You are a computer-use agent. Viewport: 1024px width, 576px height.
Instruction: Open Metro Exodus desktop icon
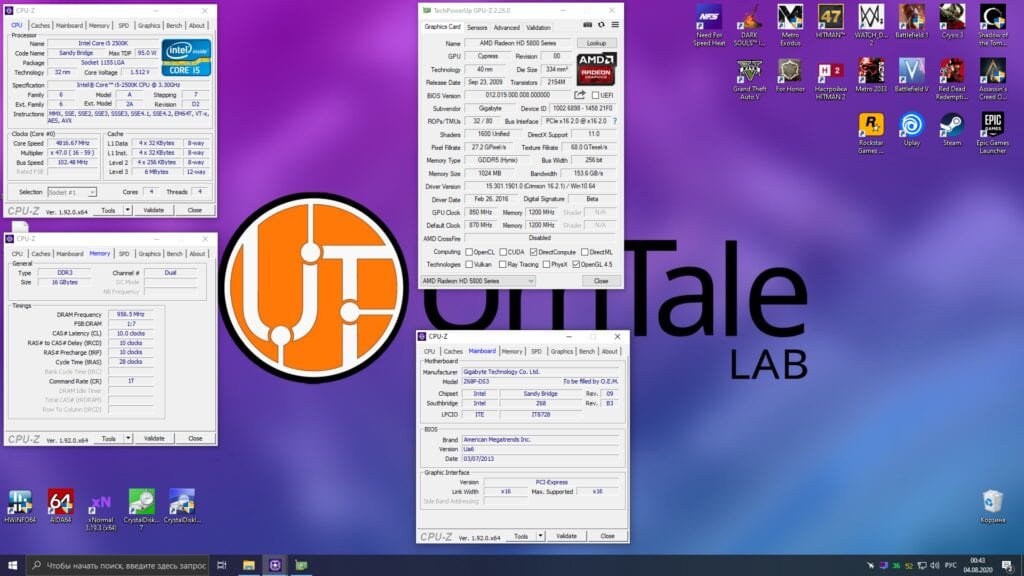click(x=790, y=25)
